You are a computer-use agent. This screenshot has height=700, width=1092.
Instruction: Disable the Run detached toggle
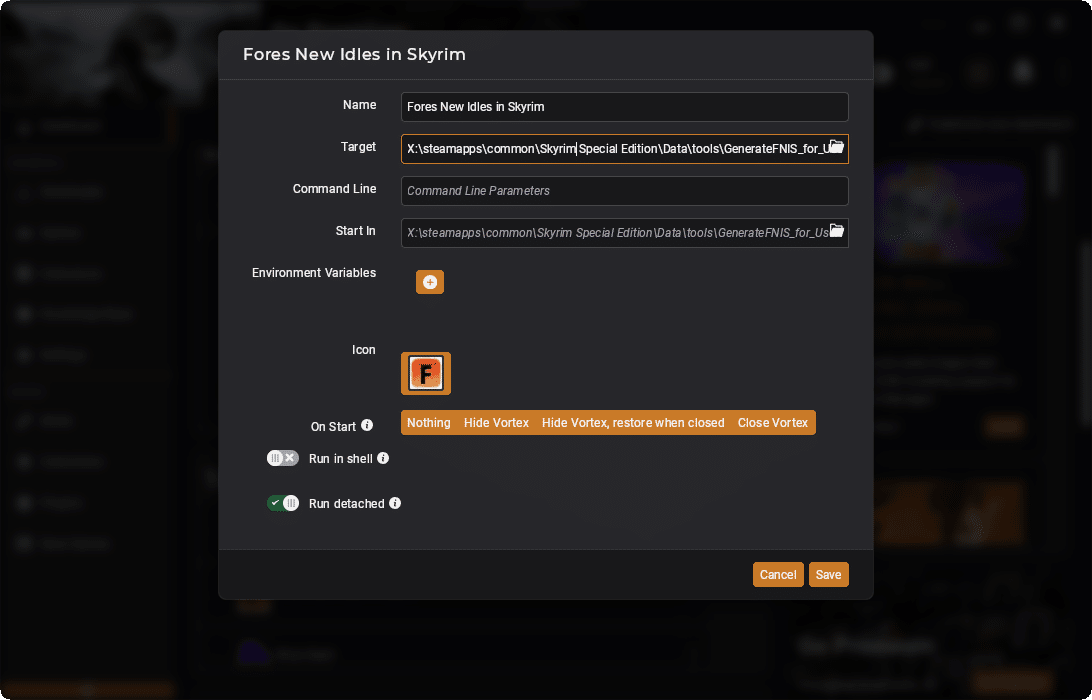coord(283,503)
